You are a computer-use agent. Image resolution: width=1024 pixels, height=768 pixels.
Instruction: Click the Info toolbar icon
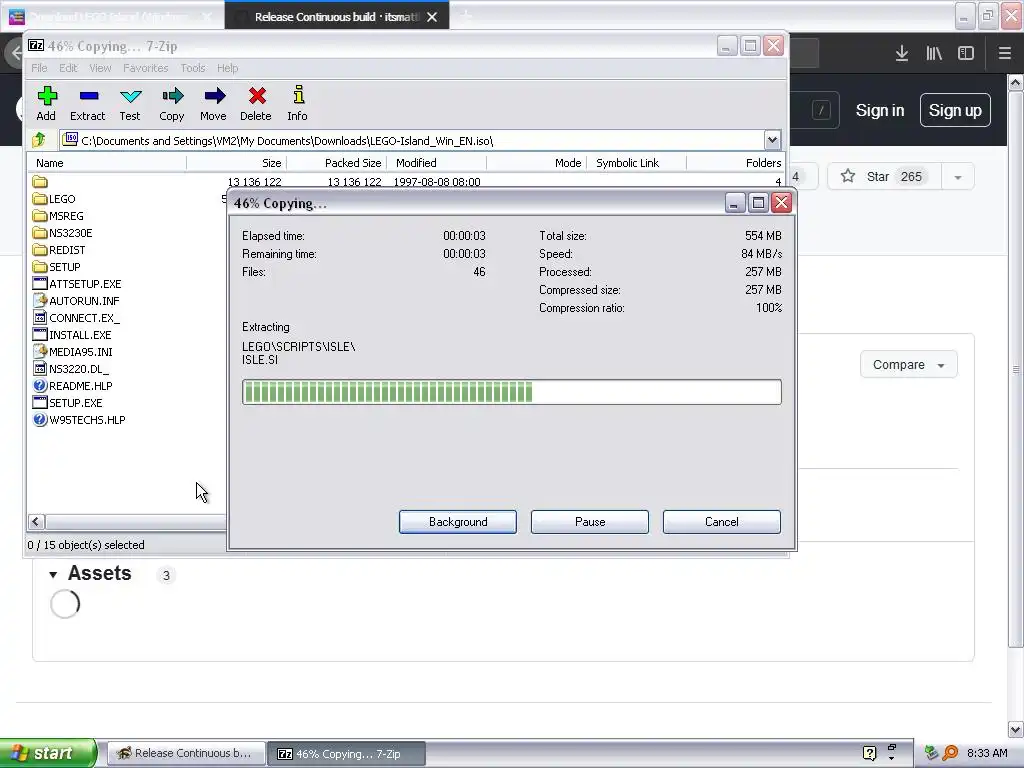coord(298,103)
